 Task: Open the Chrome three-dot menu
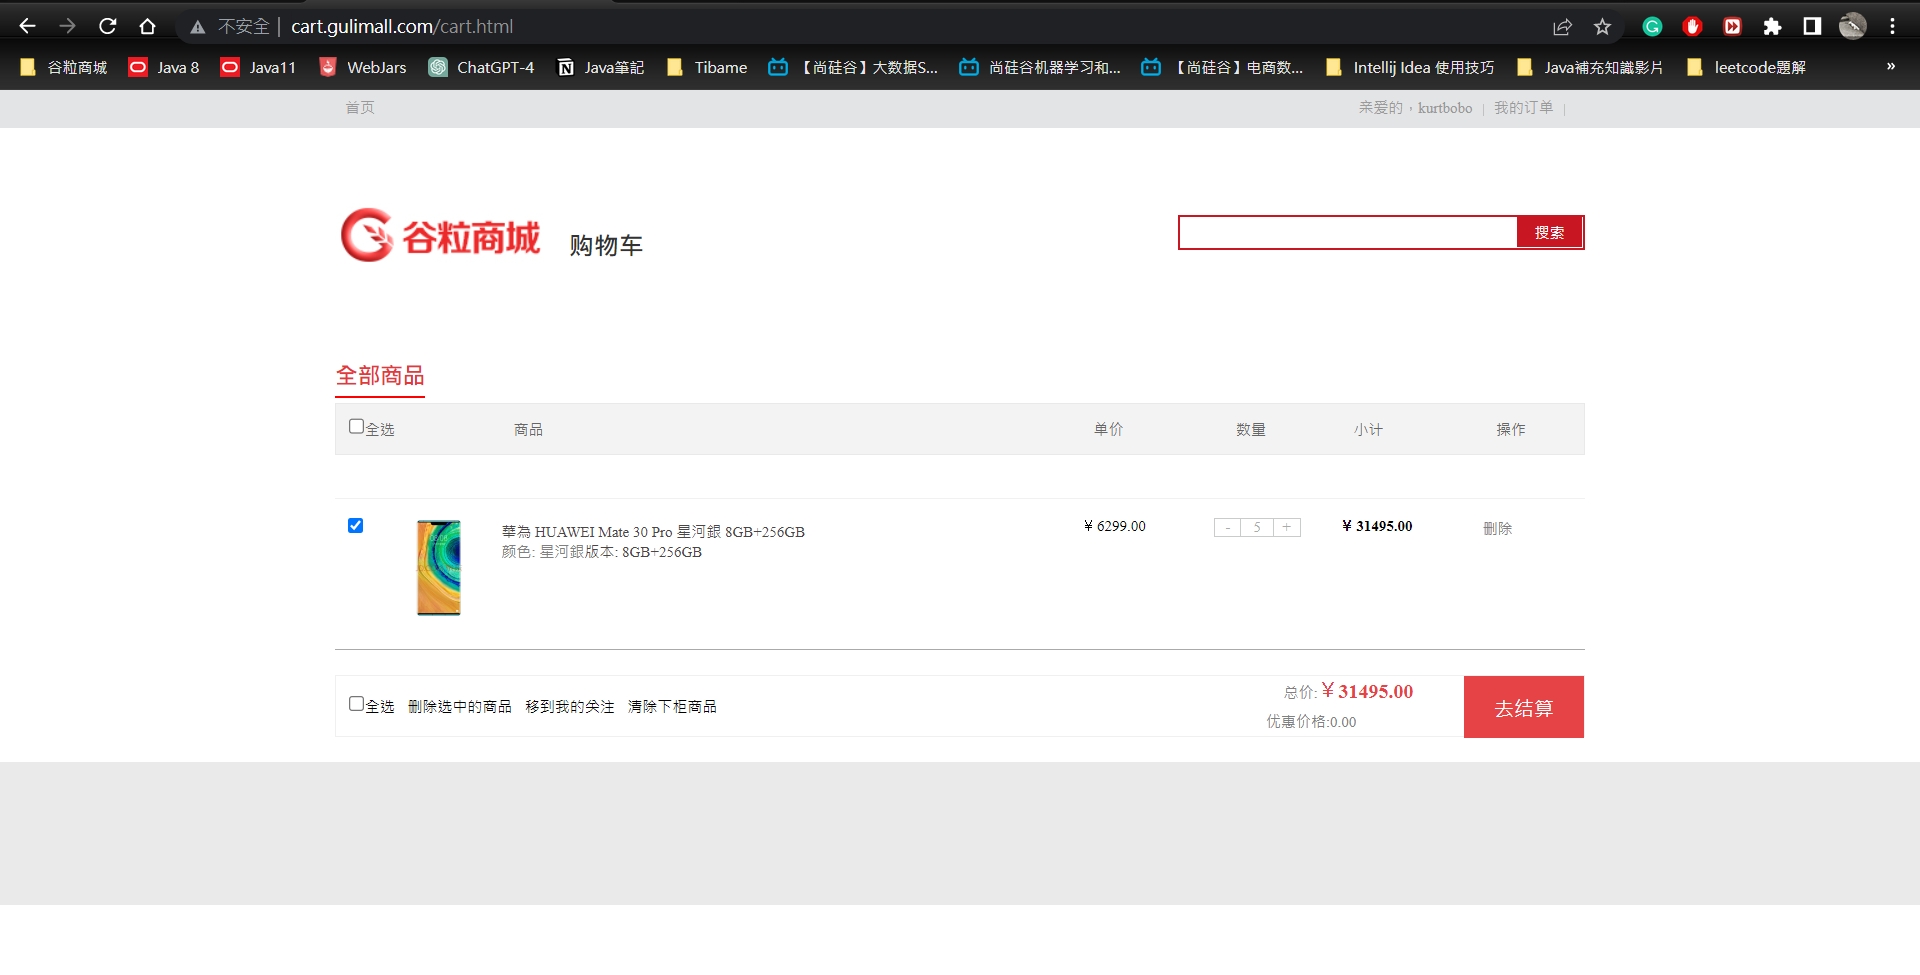click(1893, 27)
